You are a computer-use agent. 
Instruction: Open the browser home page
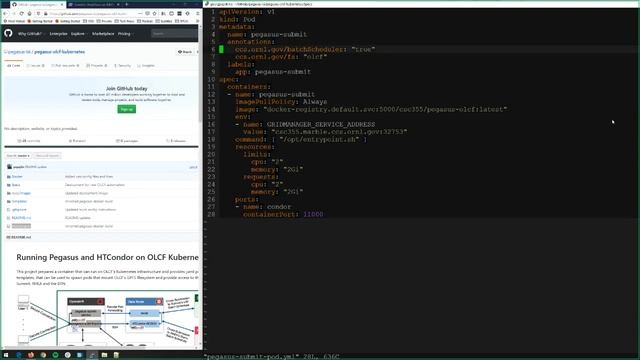(29, 13)
